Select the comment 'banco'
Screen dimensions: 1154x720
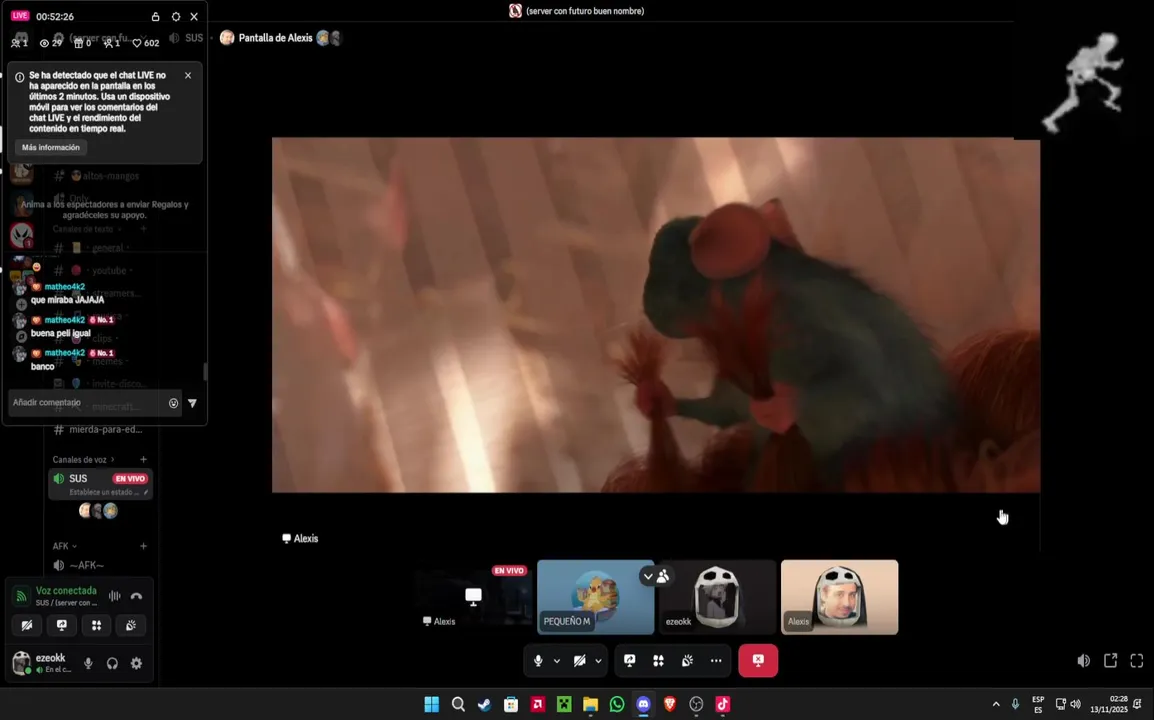[x=43, y=366]
